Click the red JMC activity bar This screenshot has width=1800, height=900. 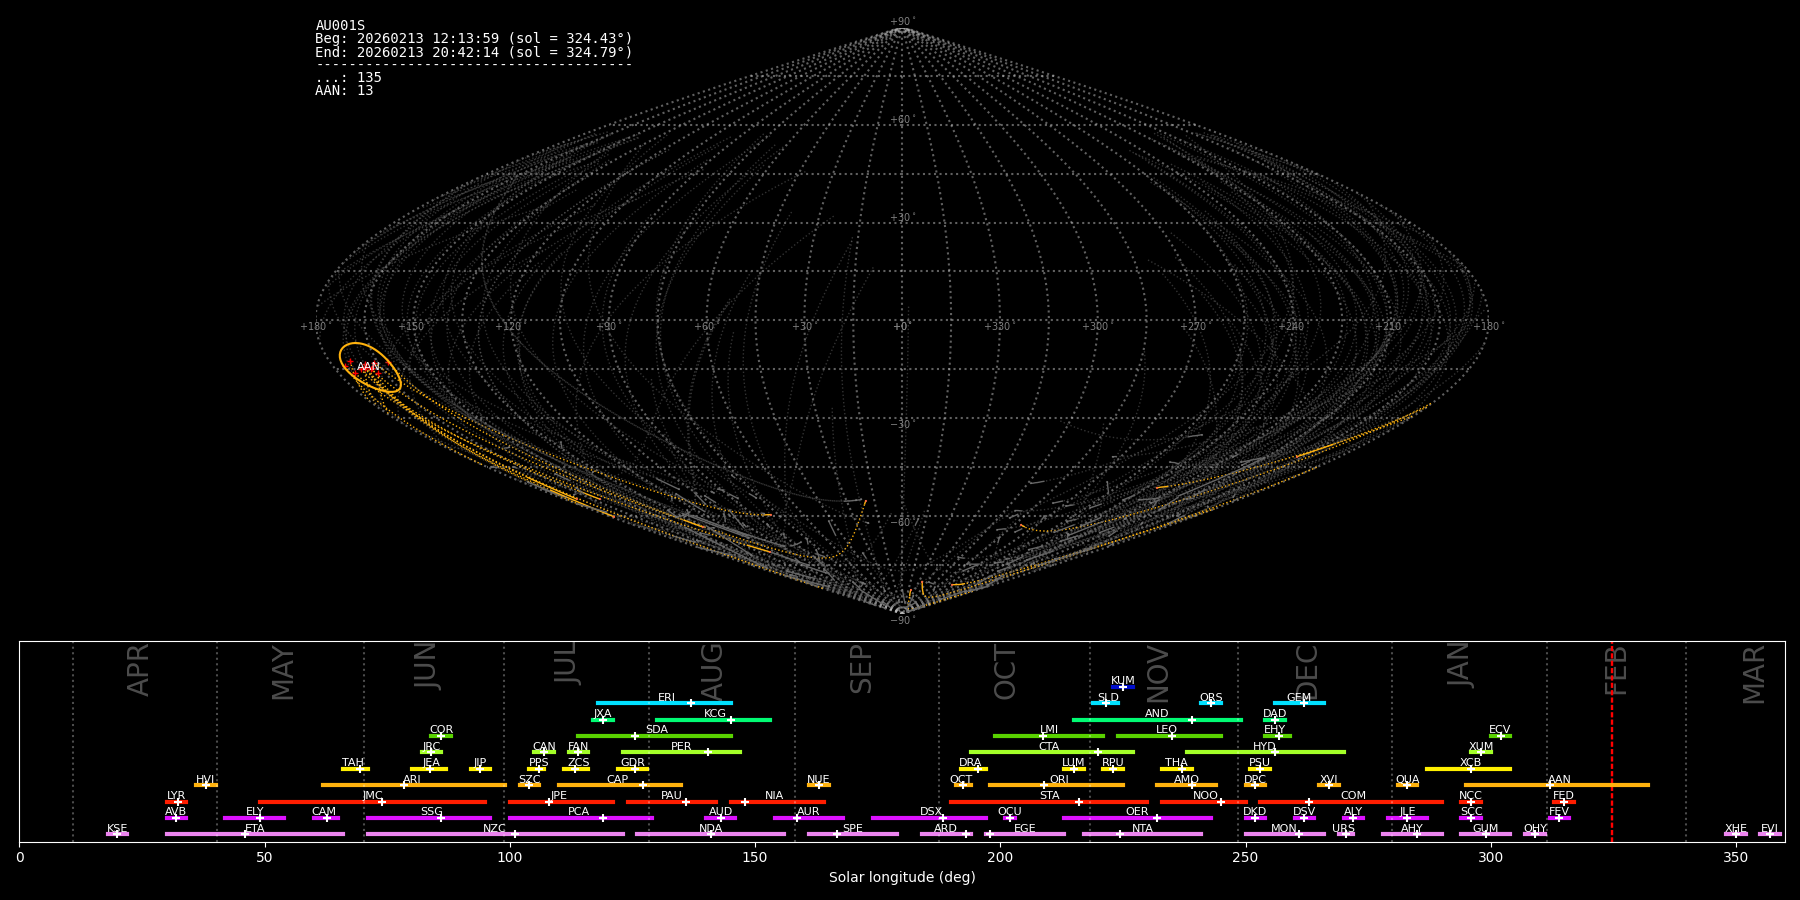click(x=373, y=802)
